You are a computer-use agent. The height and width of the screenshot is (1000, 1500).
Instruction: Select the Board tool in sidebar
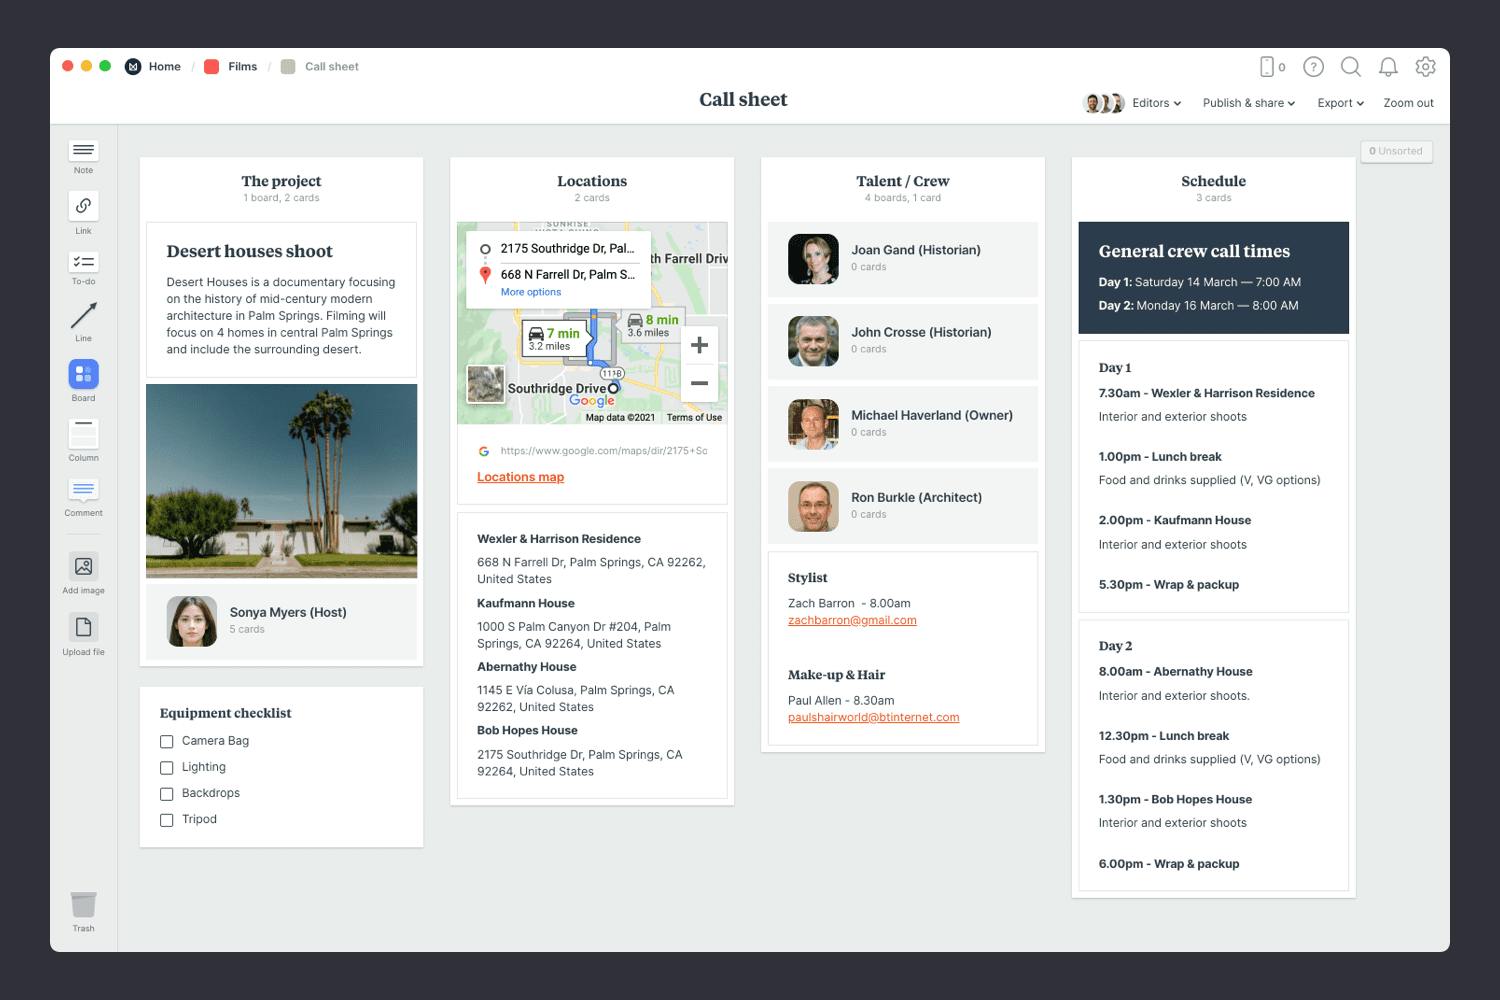pyautogui.click(x=83, y=374)
